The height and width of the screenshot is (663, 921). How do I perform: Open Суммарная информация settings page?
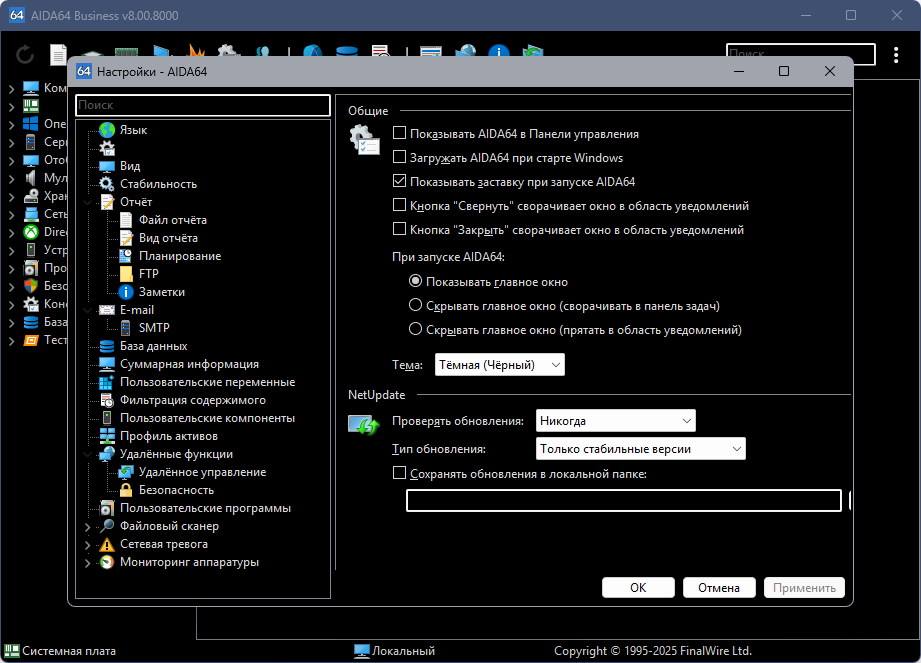click(x=189, y=364)
